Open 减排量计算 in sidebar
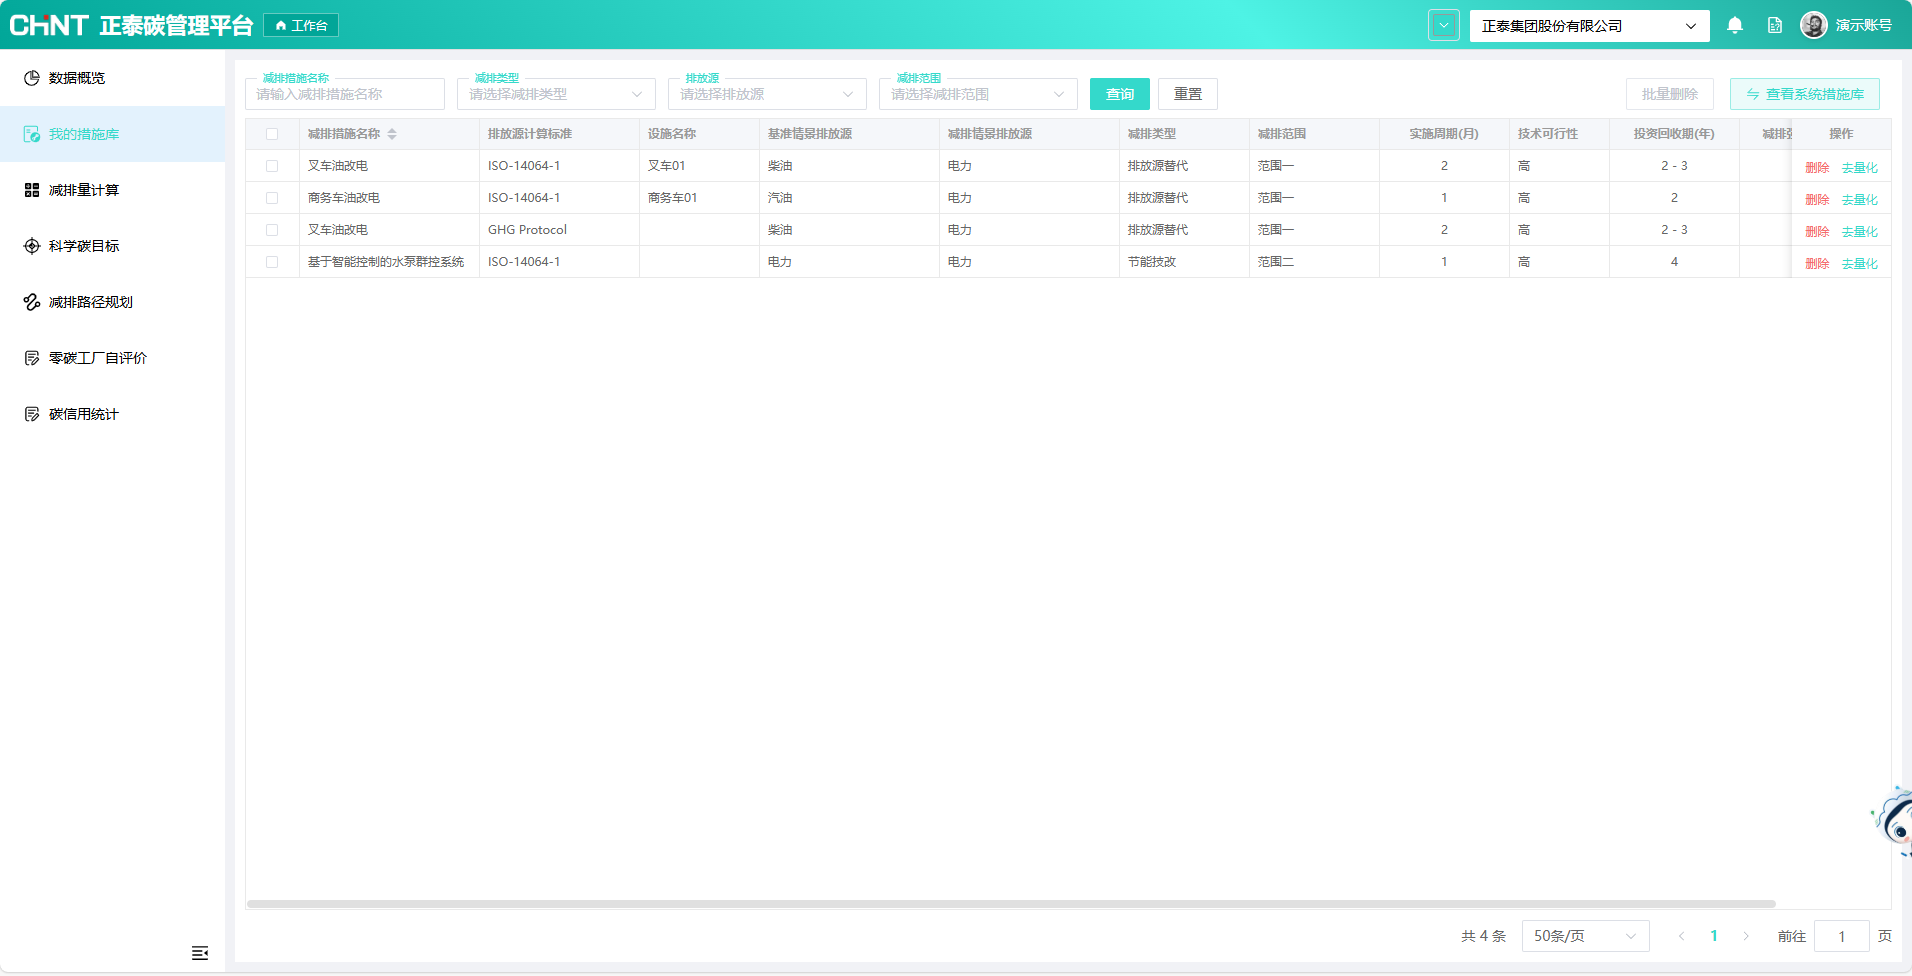Image resolution: width=1912 pixels, height=976 pixels. 113,190
